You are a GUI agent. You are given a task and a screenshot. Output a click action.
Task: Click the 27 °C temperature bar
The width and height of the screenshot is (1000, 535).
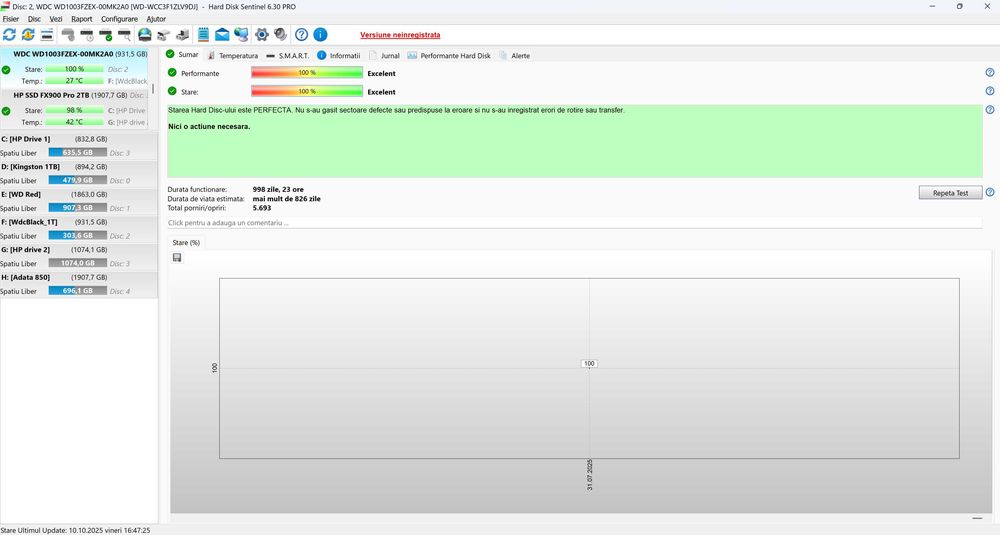[x=74, y=81]
